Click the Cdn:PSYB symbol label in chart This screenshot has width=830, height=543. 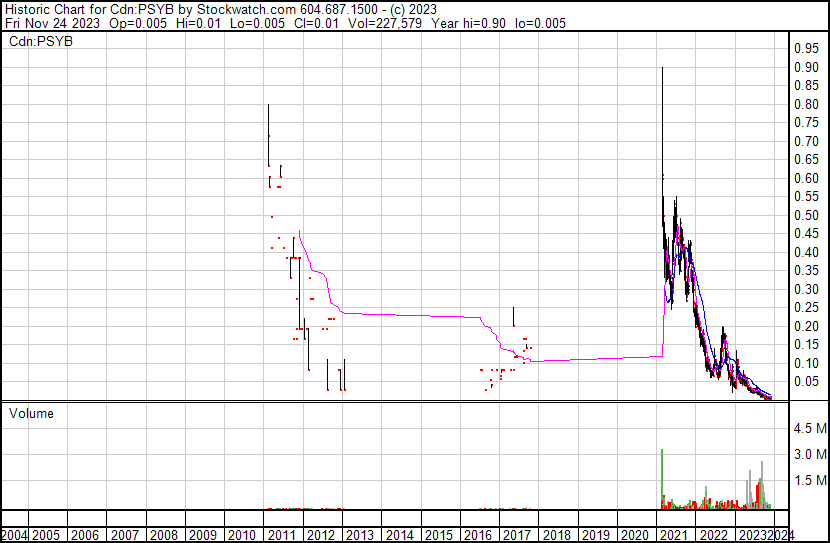point(40,41)
